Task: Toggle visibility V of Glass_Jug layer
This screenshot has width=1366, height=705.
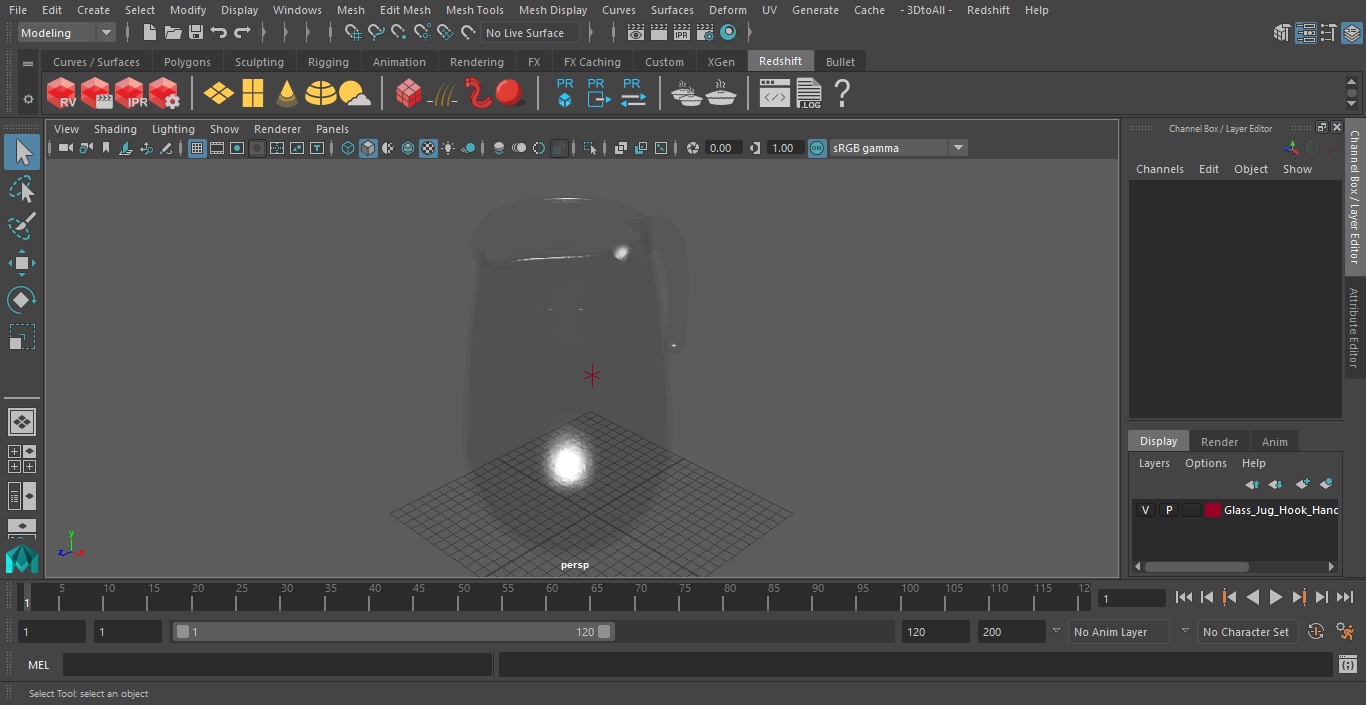Action: pyautogui.click(x=1145, y=510)
